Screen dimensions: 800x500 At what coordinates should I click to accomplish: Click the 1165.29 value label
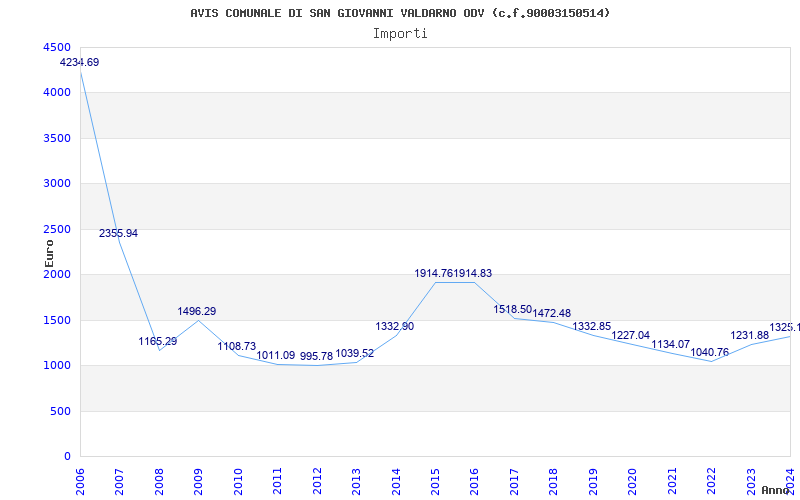tap(158, 342)
